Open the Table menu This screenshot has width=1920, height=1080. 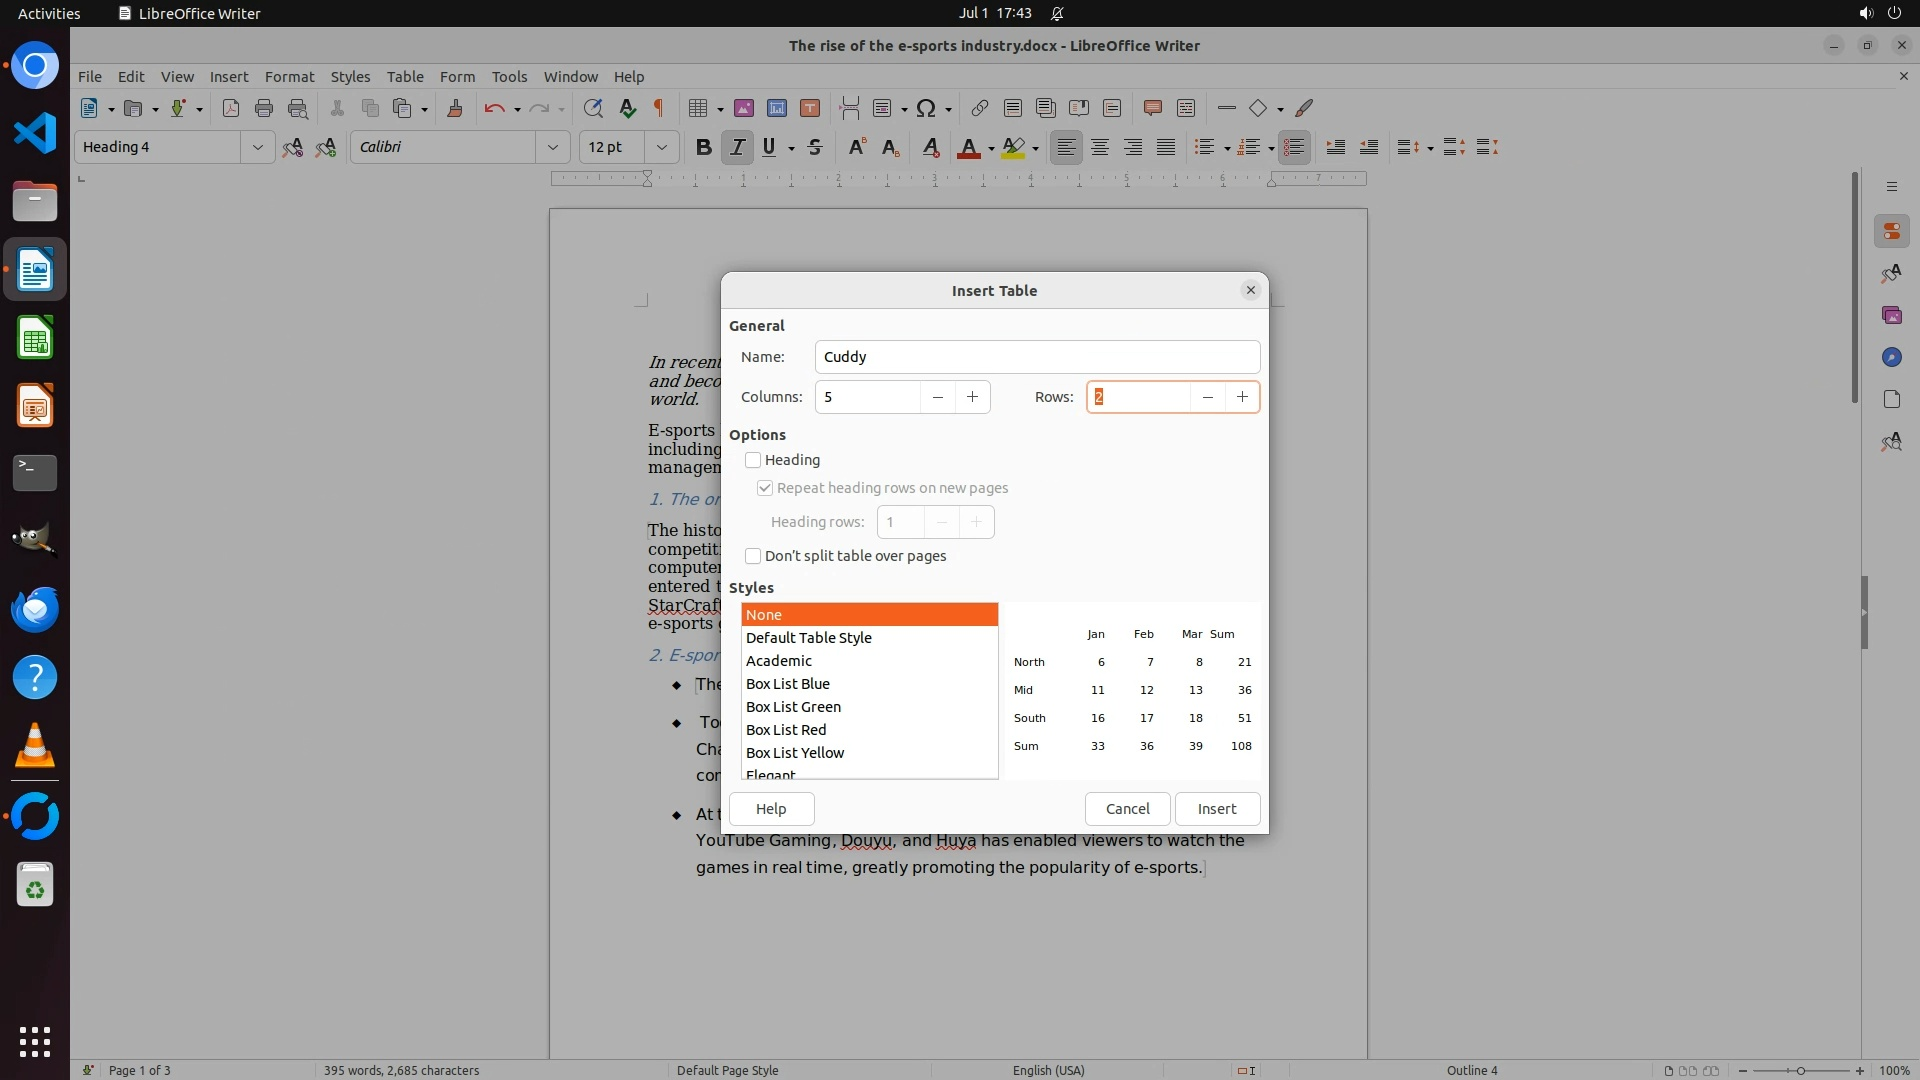pyautogui.click(x=405, y=76)
